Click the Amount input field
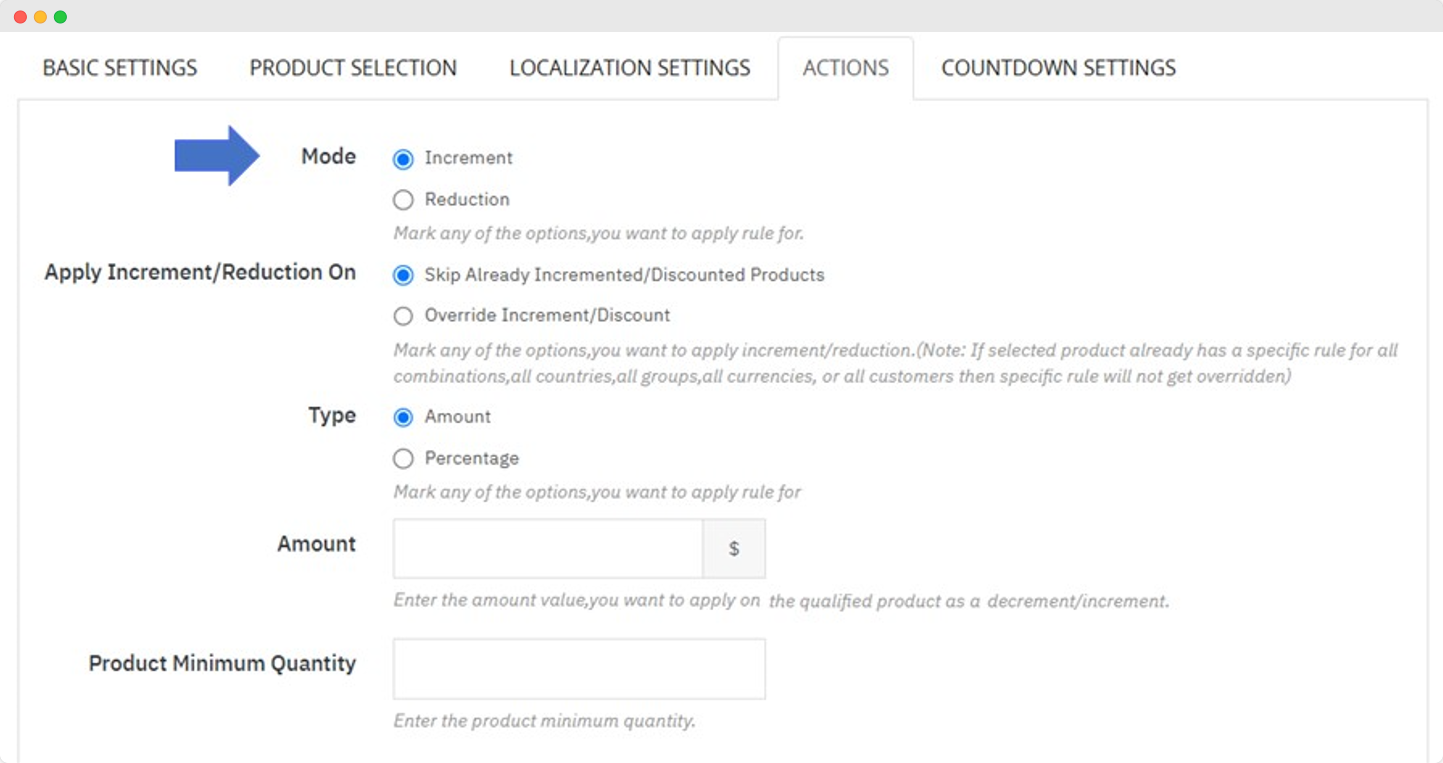This screenshot has height=763, width=1443. click(548, 548)
